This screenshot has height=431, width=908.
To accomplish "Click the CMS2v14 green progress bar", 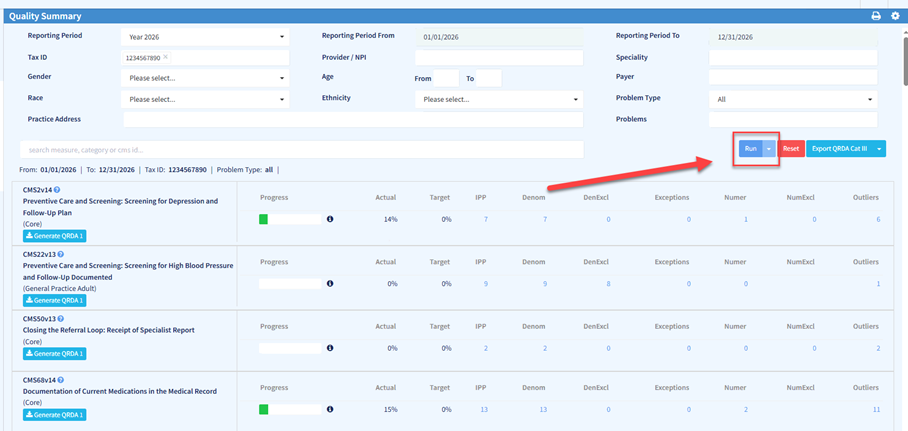I will pos(264,219).
